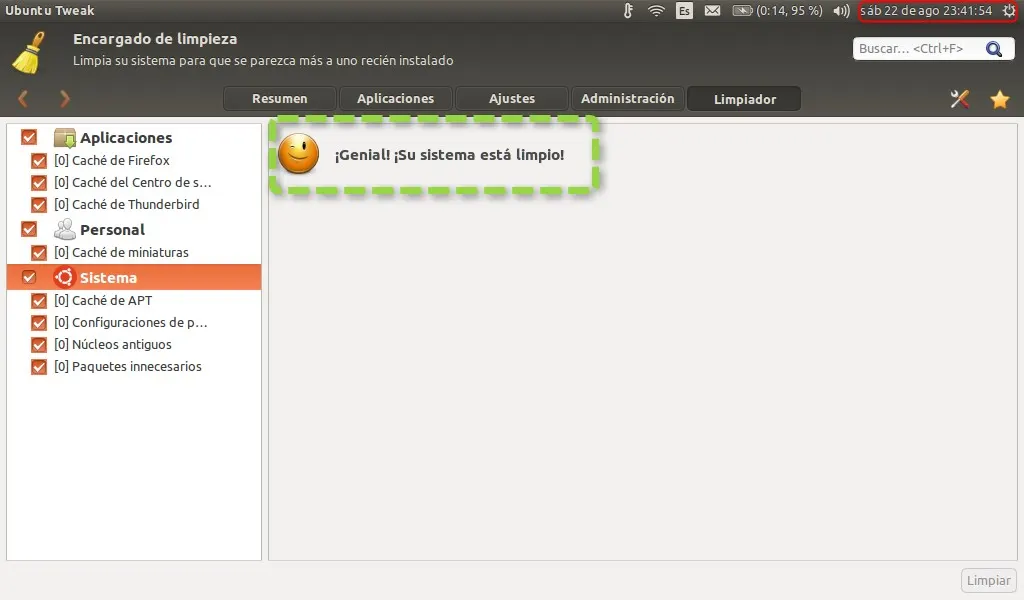Switch to the Resumen tab
The width and height of the screenshot is (1024, 600).
(279, 99)
